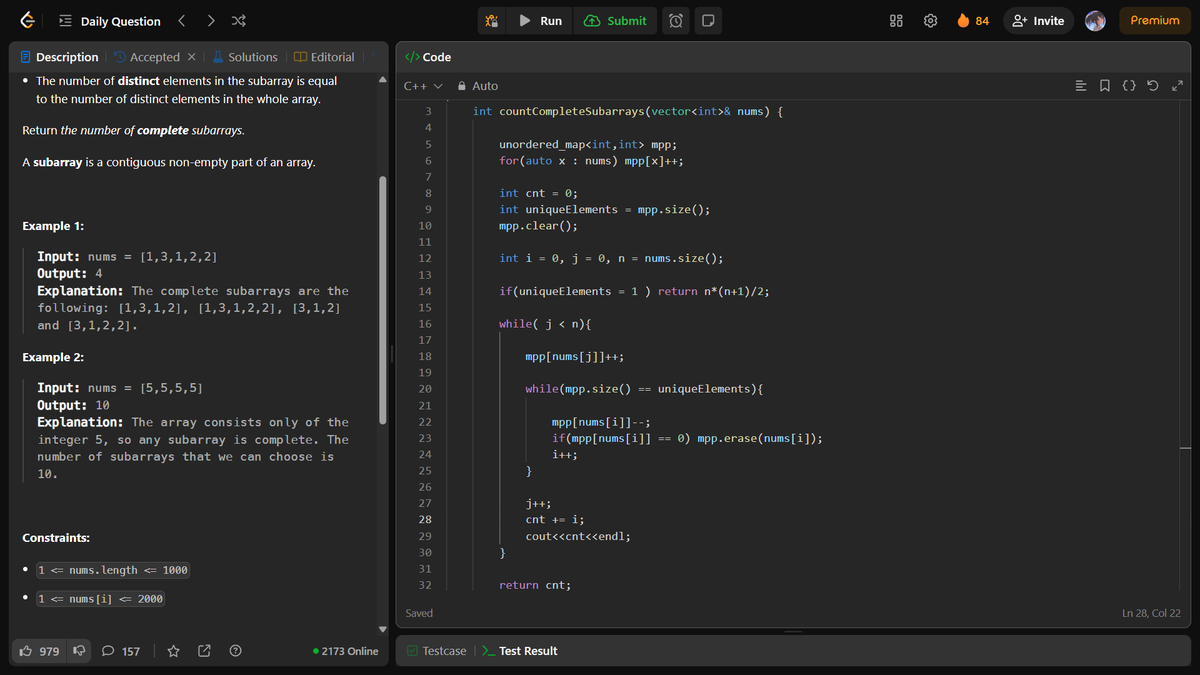Open the Daily Question problem list
The height and width of the screenshot is (675, 1200).
click(110, 21)
